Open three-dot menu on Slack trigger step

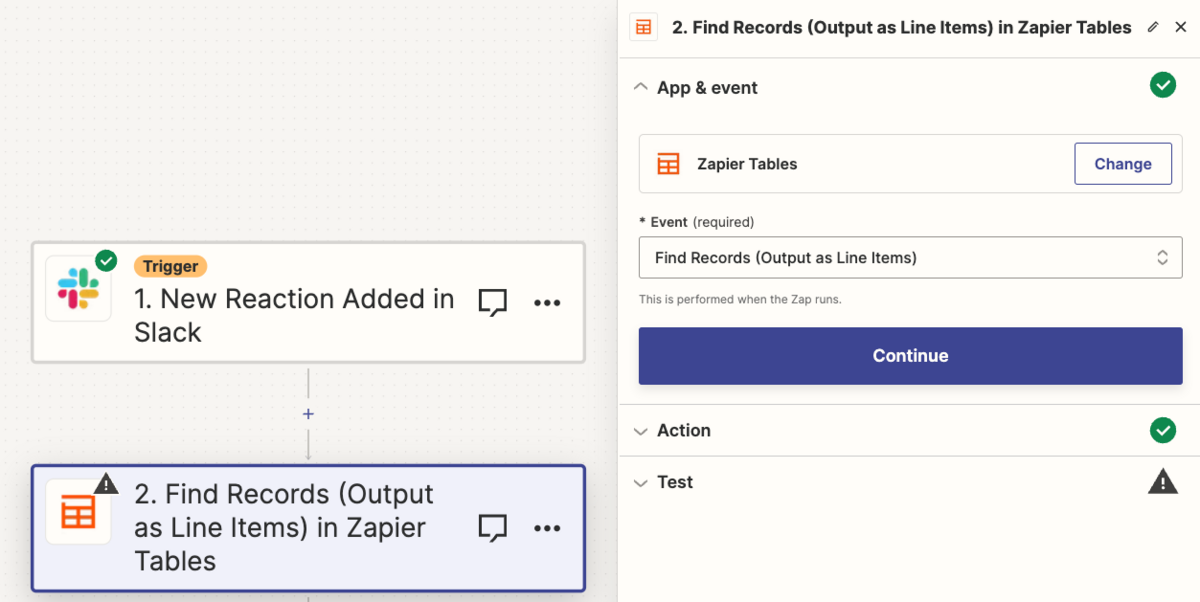coord(547,303)
